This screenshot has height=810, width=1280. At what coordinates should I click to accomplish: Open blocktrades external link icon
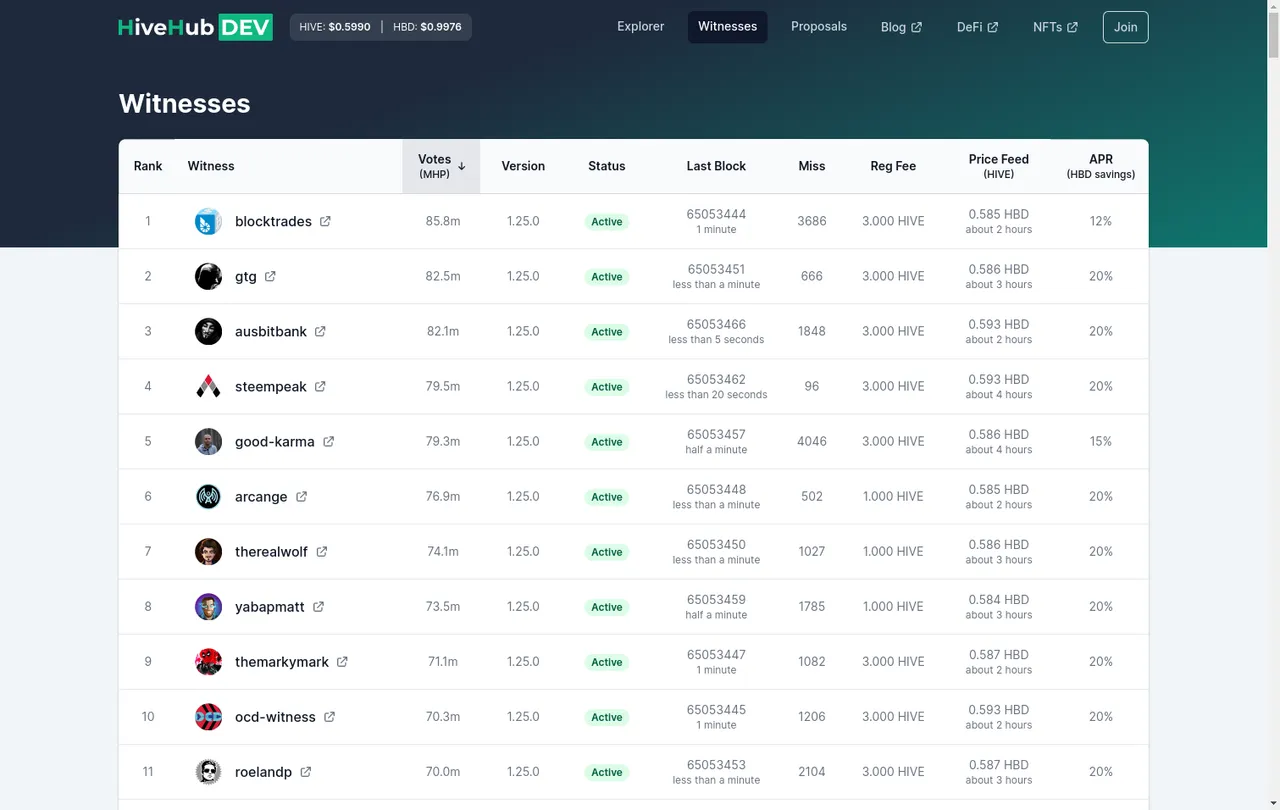[325, 221]
